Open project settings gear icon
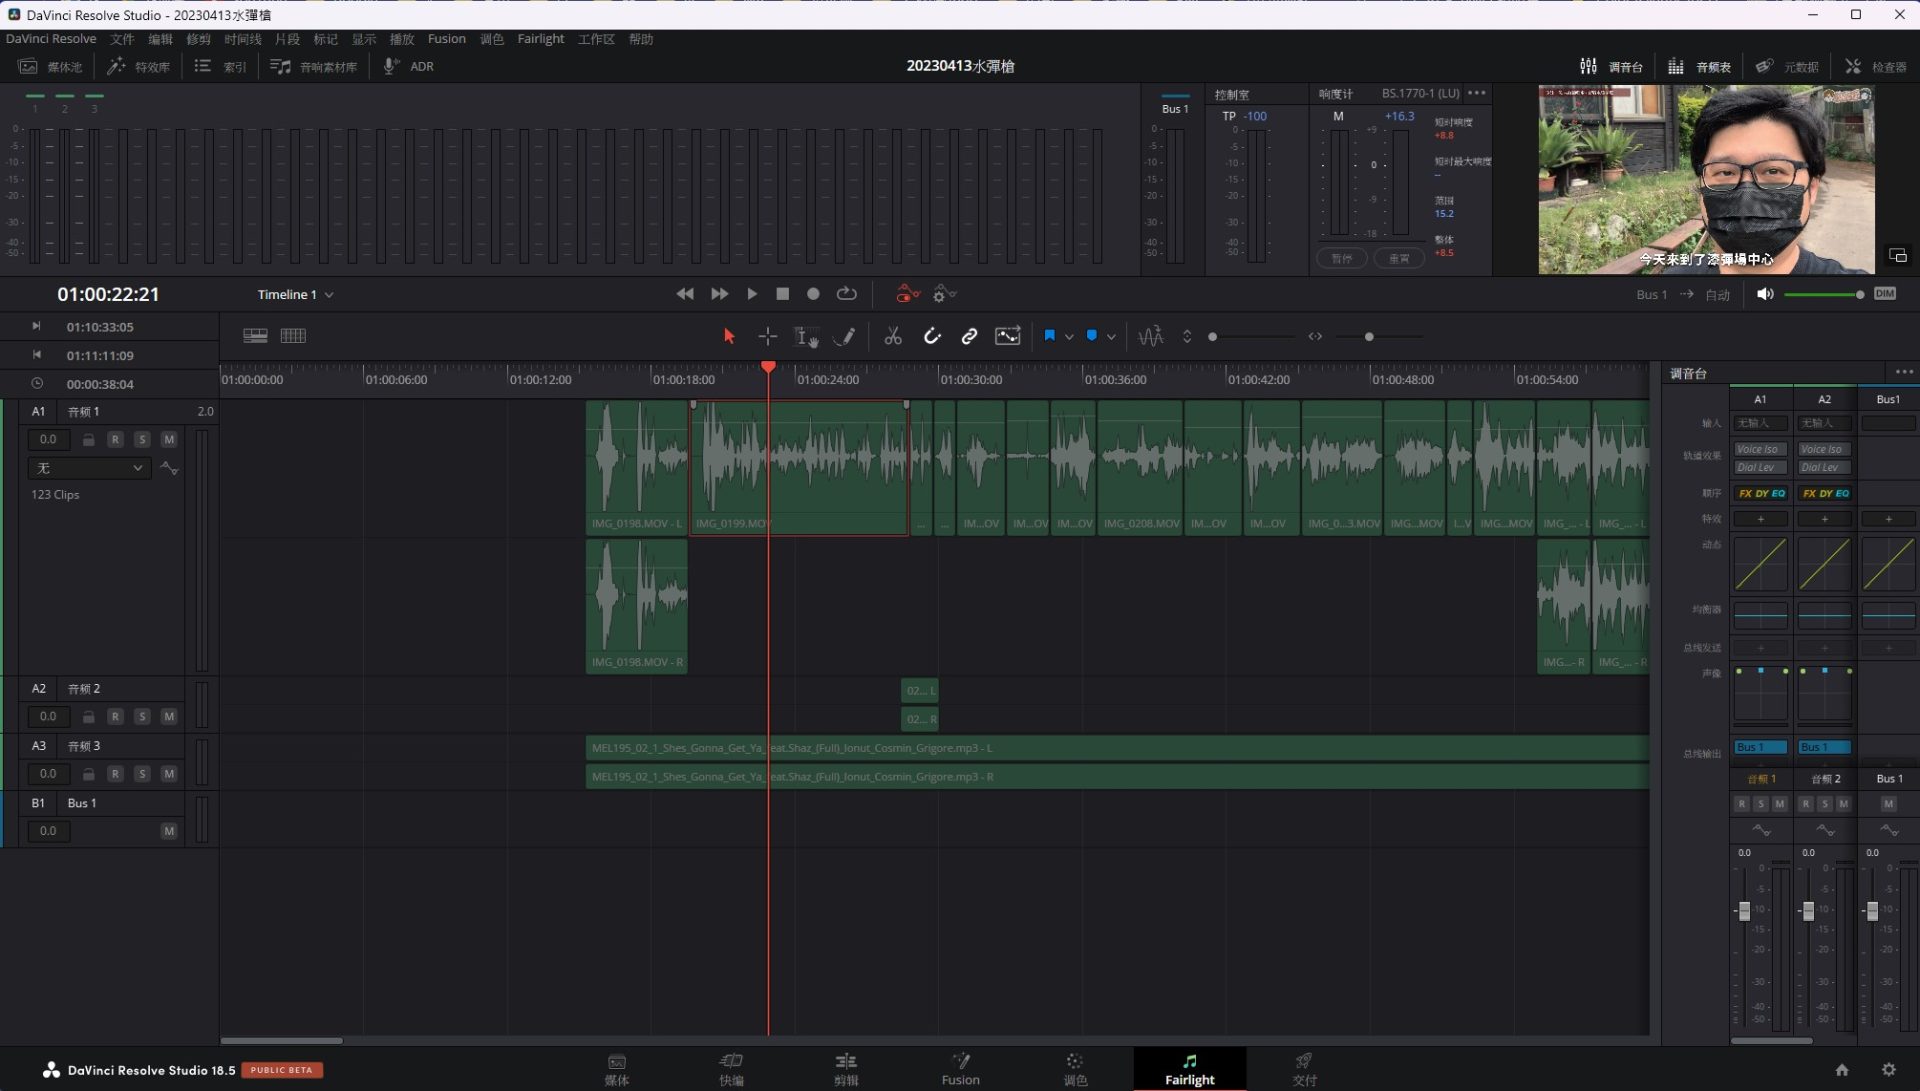The image size is (1920, 1091). click(x=1888, y=1069)
